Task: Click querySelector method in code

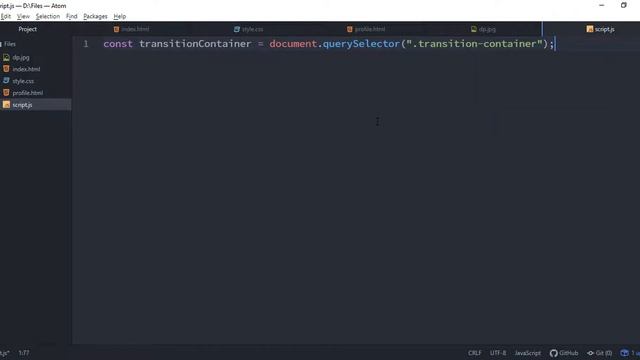Action: pyautogui.click(x=361, y=44)
